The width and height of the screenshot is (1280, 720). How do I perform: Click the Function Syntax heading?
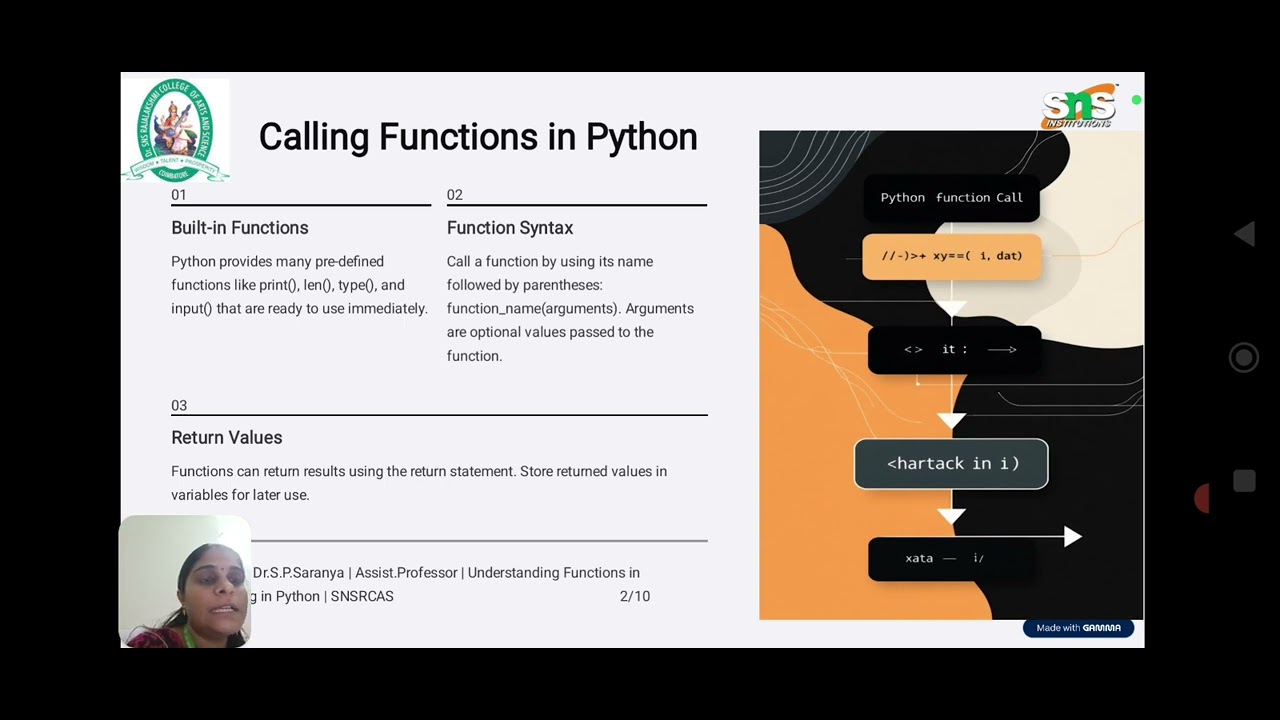tap(510, 228)
